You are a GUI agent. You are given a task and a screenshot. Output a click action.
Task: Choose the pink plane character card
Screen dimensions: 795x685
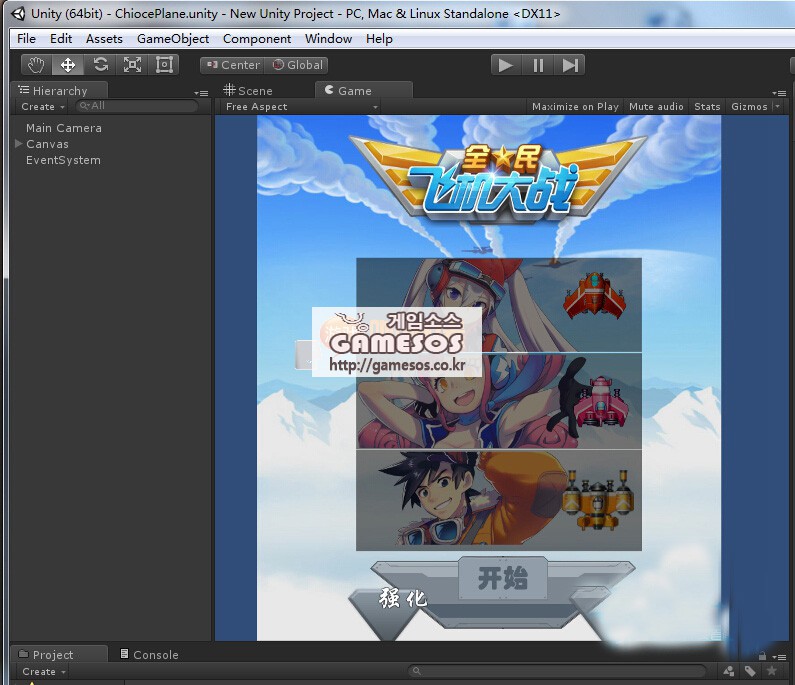[x=499, y=401]
